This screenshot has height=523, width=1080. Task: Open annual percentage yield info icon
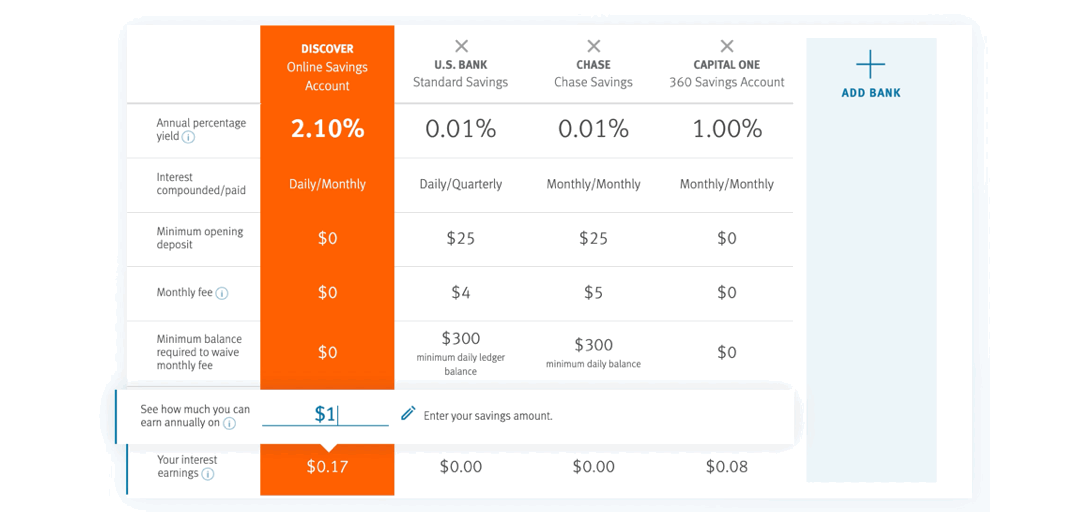pos(188,137)
